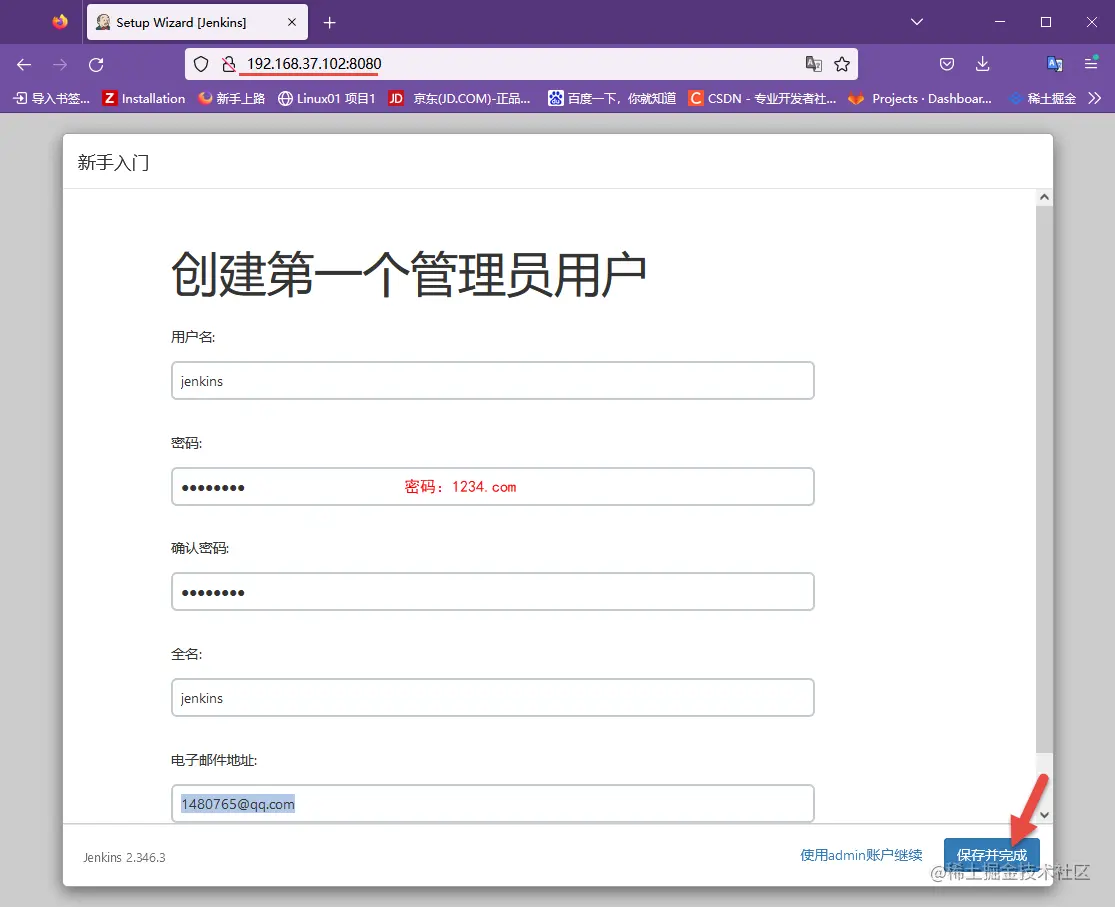Click the 创建第一个管理员用户 heading

(x=409, y=275)
